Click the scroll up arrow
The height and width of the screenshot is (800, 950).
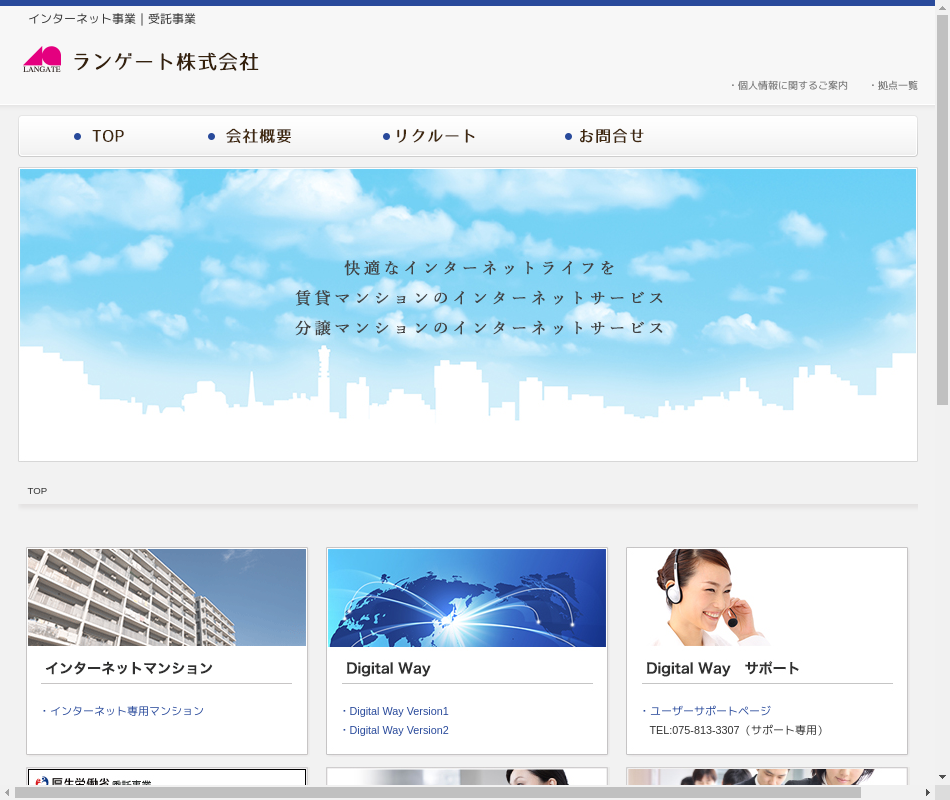(942, 8)
